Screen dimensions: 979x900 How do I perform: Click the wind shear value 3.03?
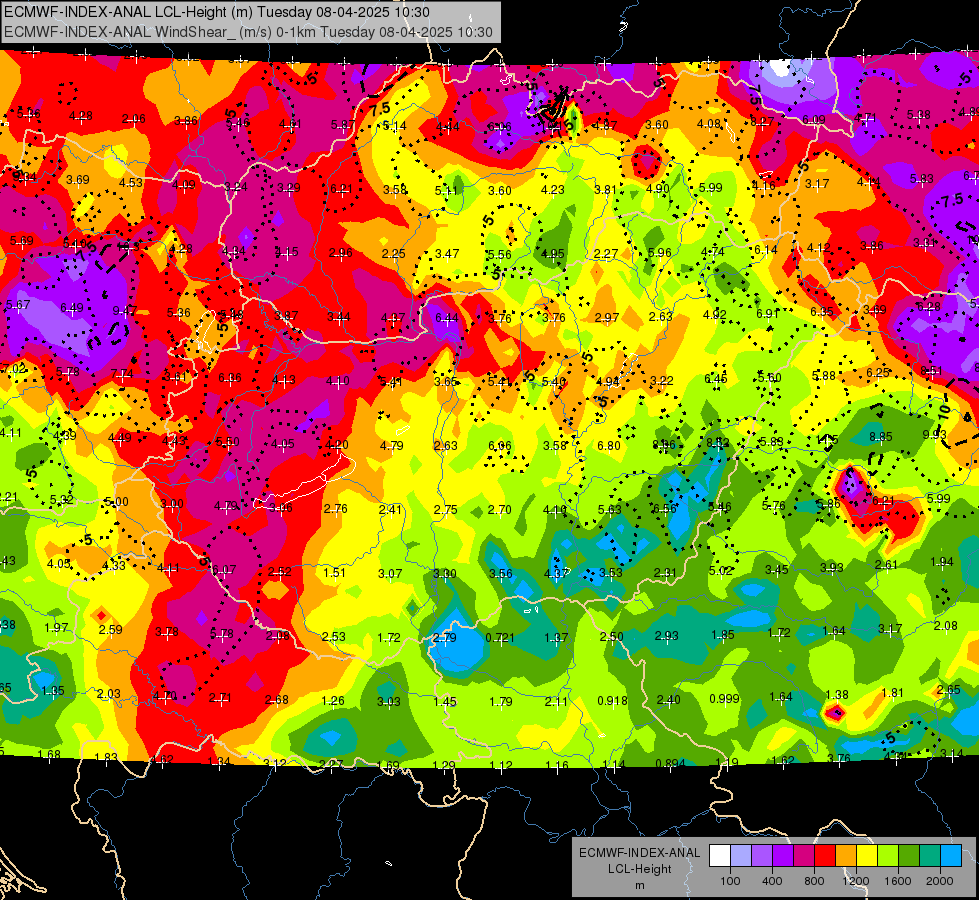[x=388, y=701]
